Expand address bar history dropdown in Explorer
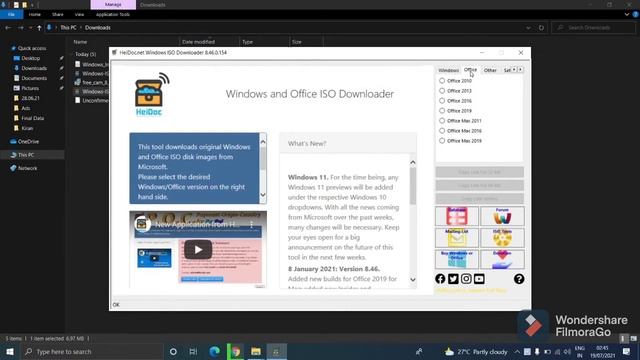 click(x=529, y=28)
